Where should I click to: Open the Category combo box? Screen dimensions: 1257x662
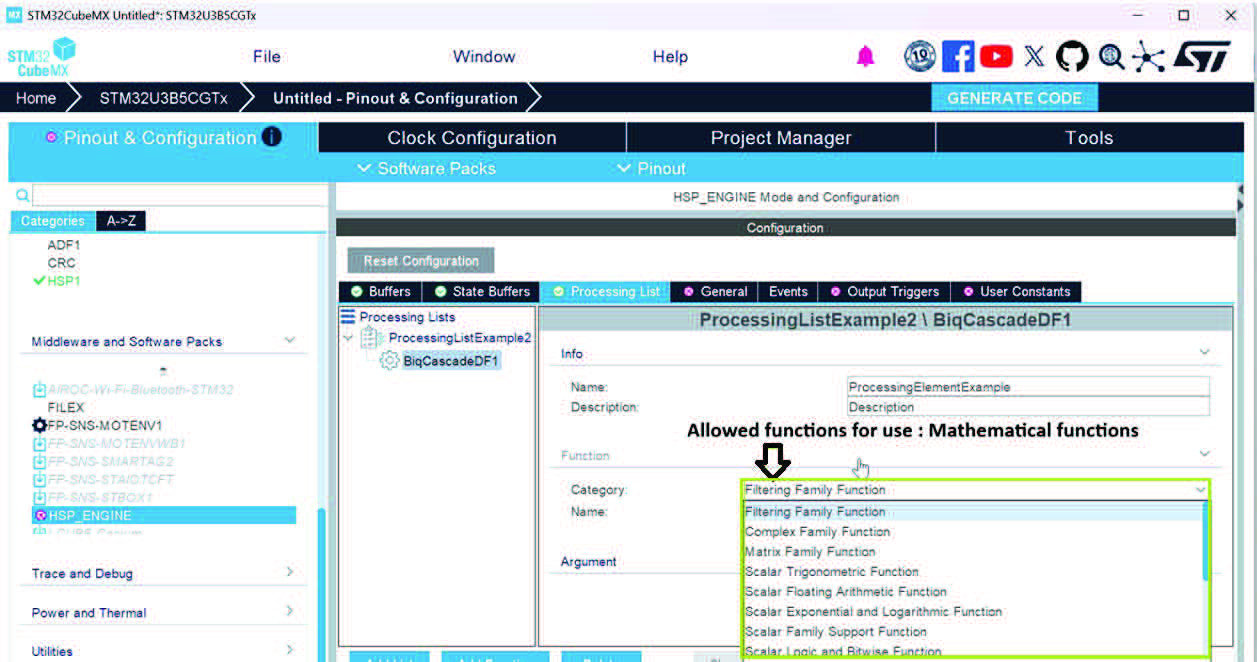tap(975, 490)
